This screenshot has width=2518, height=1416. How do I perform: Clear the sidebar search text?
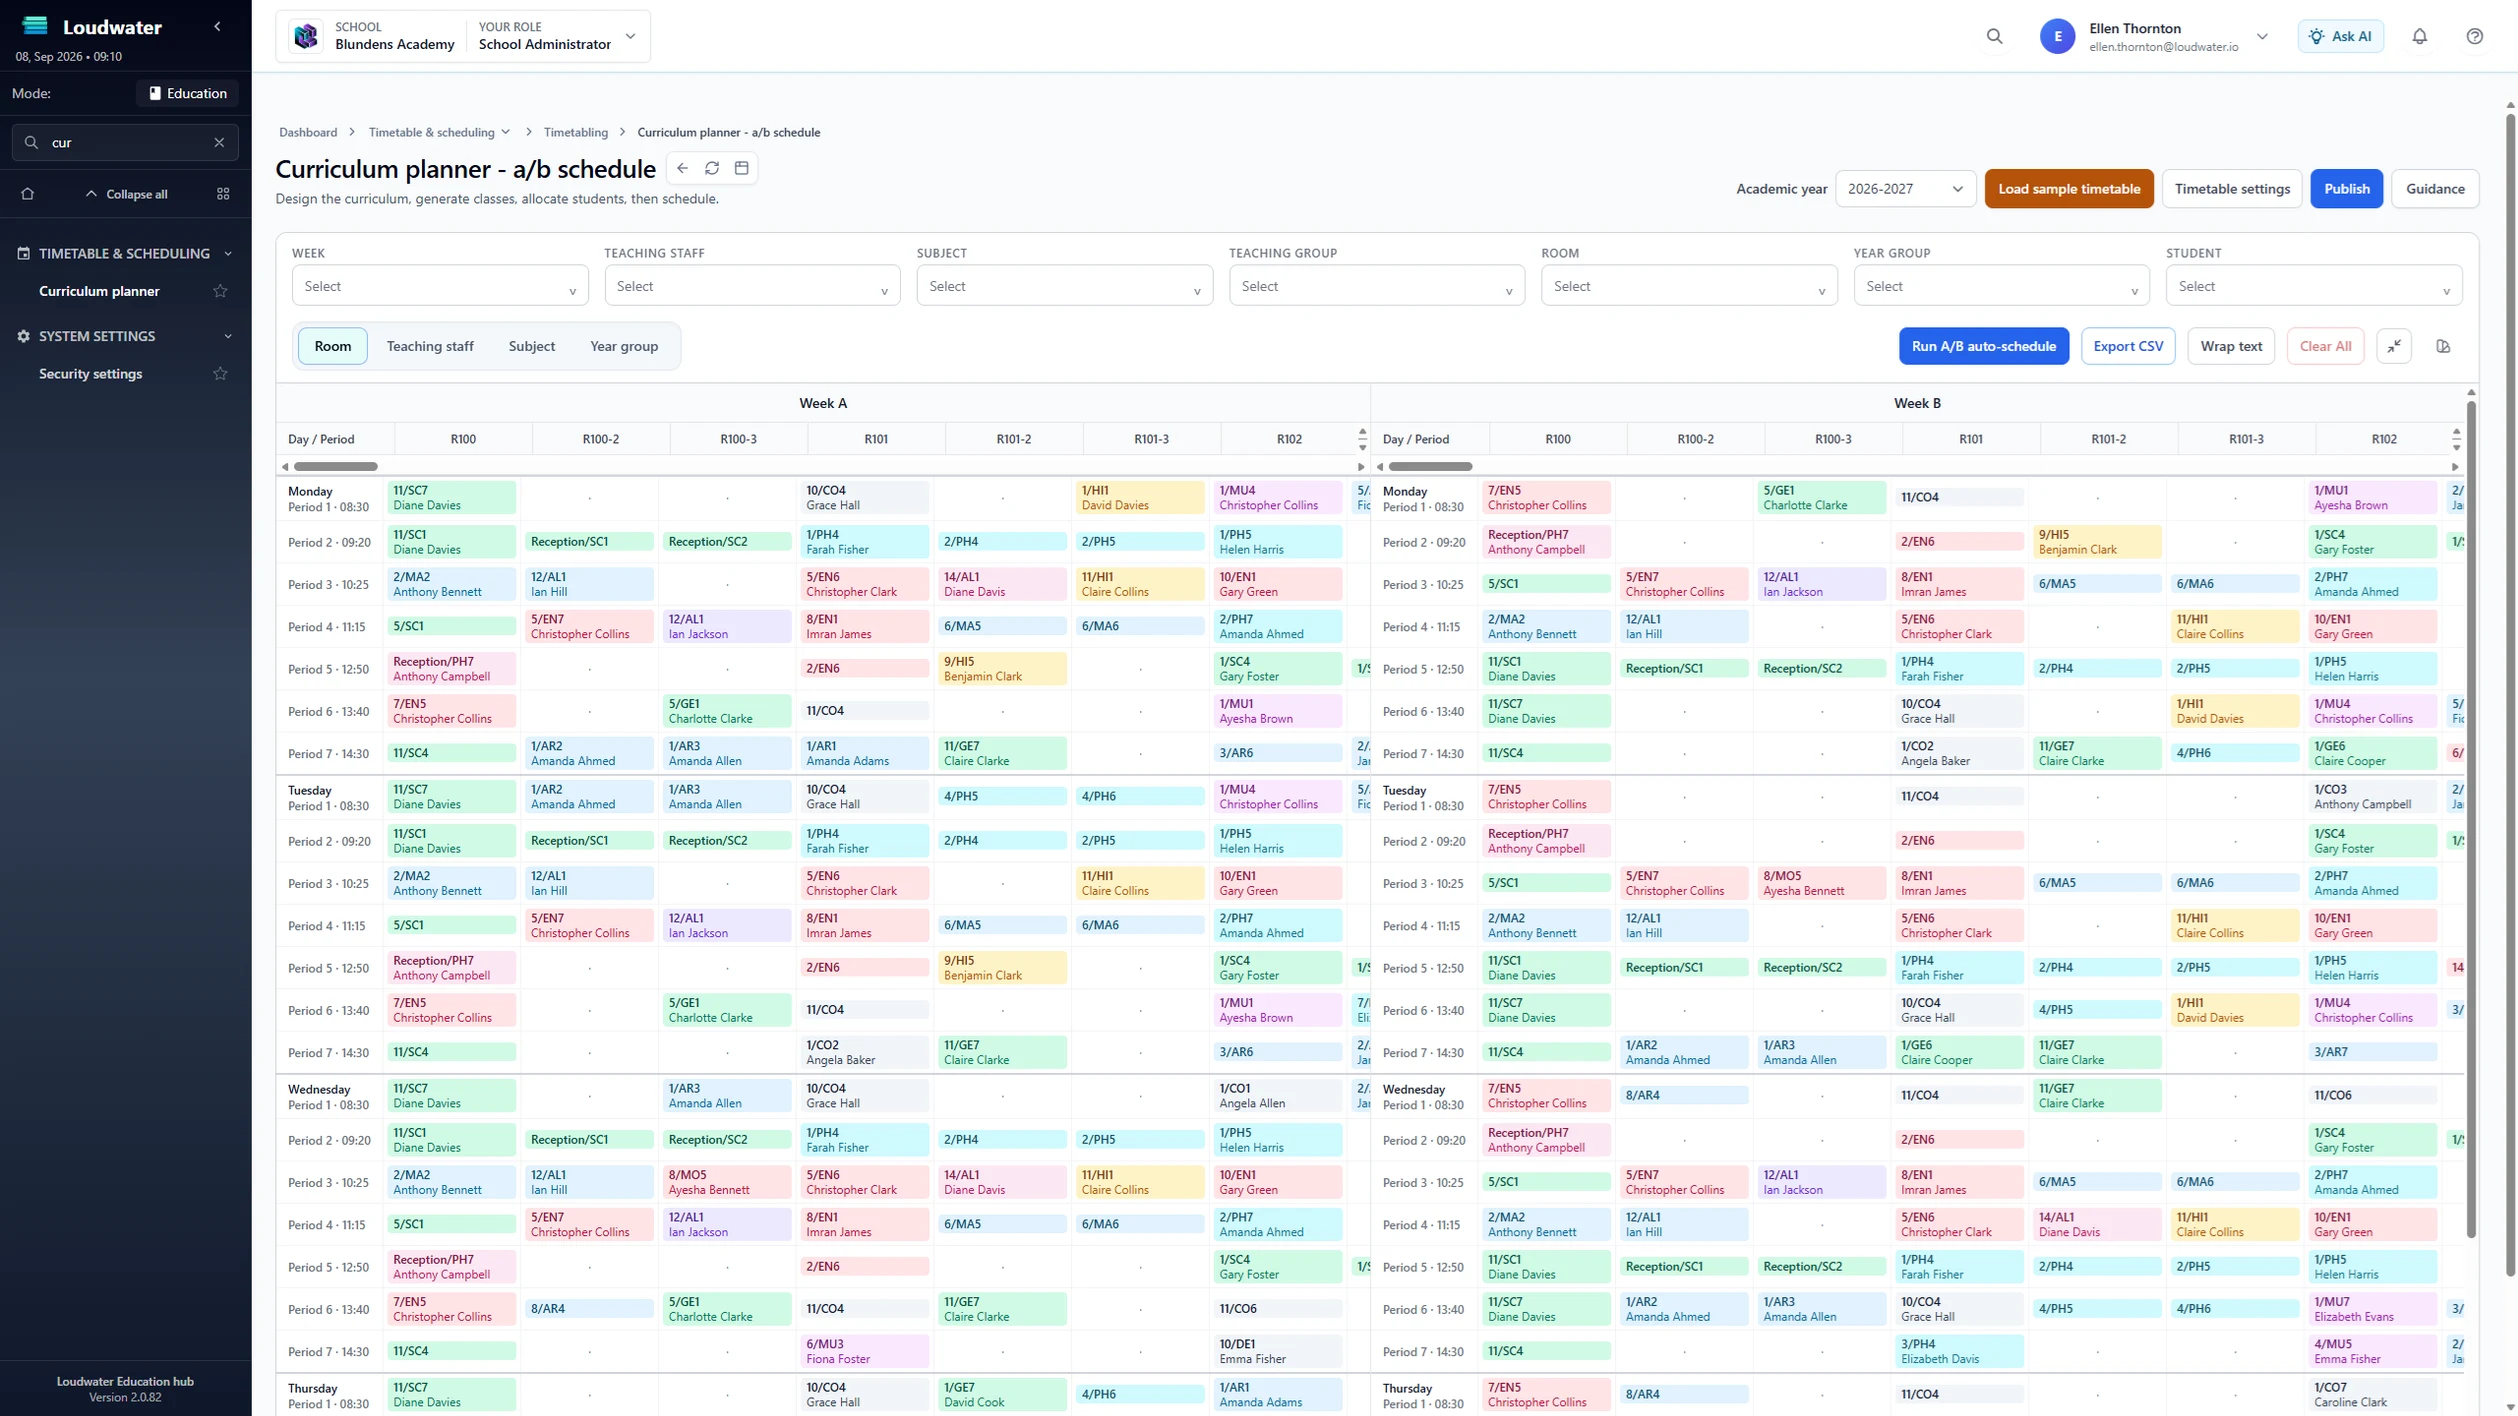pos(219,142)
